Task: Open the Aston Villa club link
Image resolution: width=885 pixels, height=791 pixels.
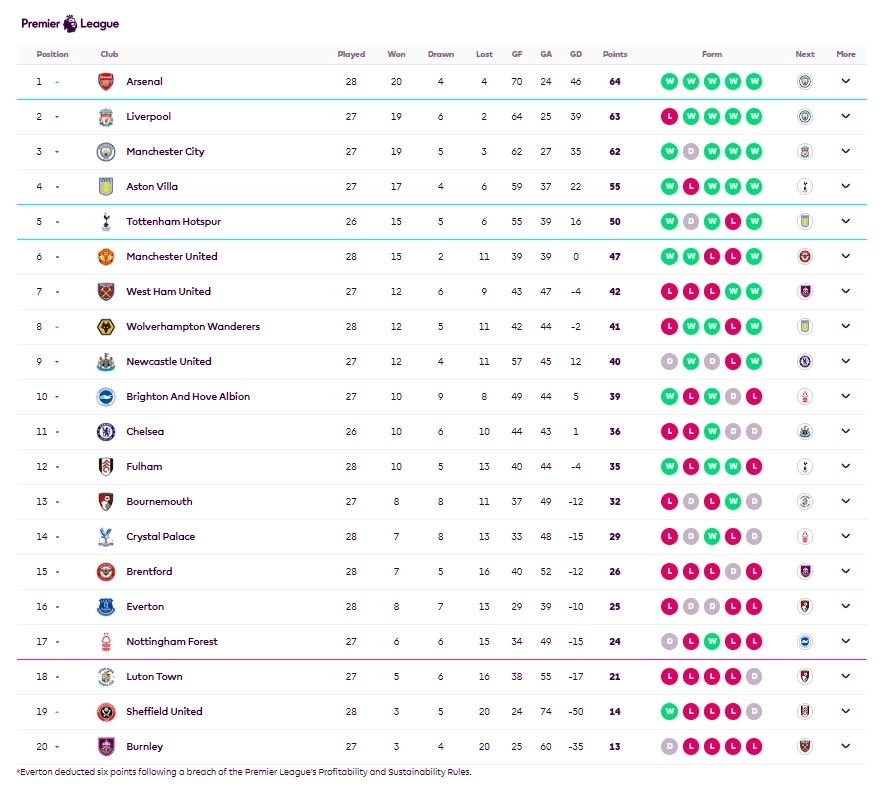Action: pos(152,187)
